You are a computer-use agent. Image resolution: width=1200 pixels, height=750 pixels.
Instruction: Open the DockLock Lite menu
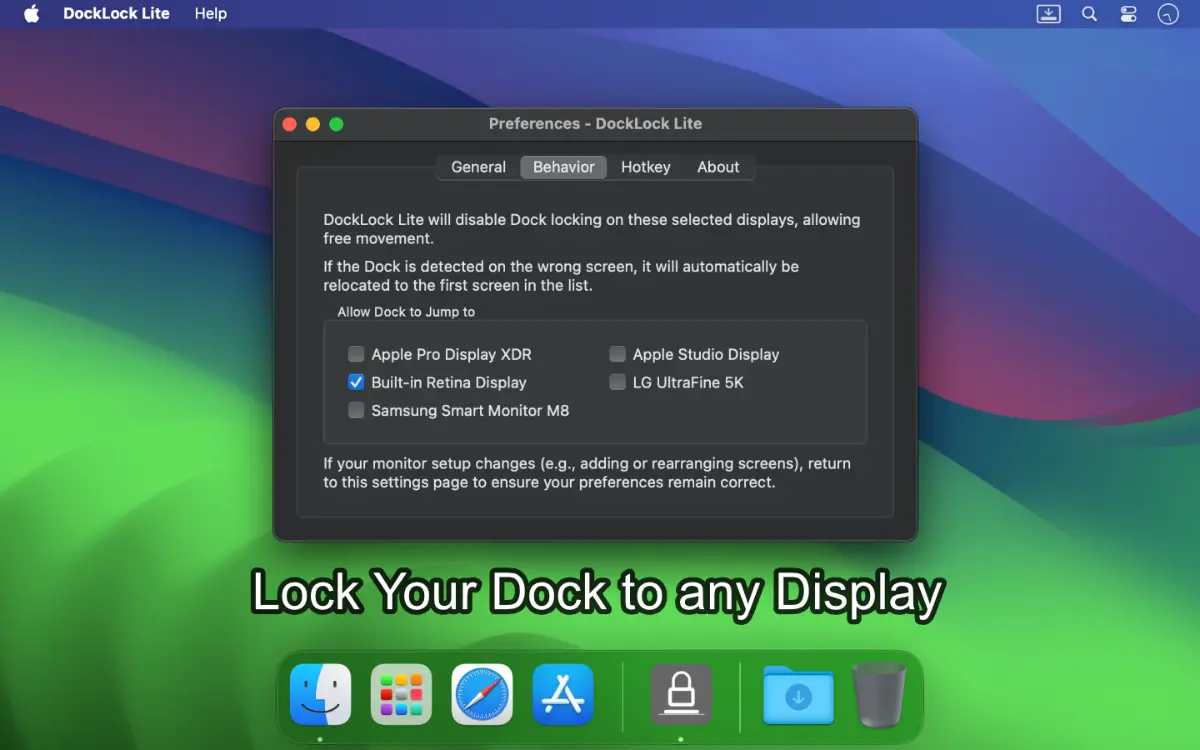click(x=116, y=14)
